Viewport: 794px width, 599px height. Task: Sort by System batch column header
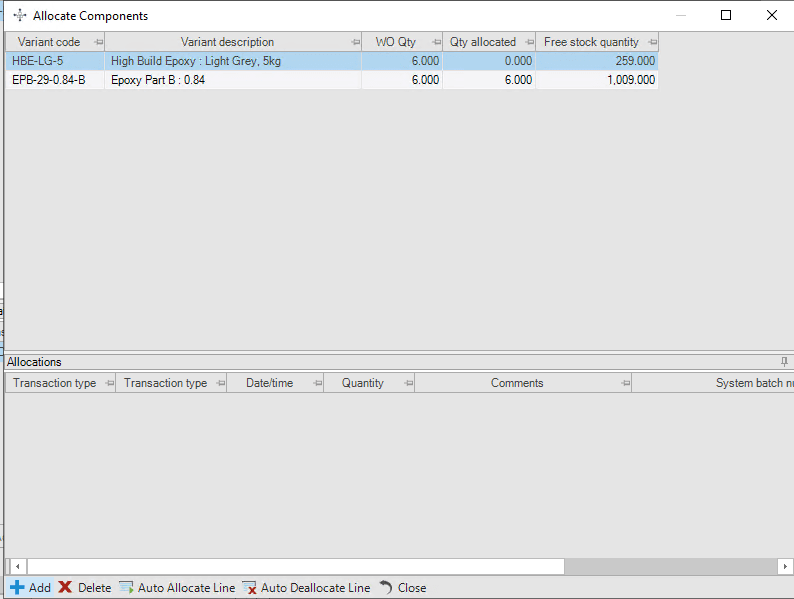[x=753, y=383]
